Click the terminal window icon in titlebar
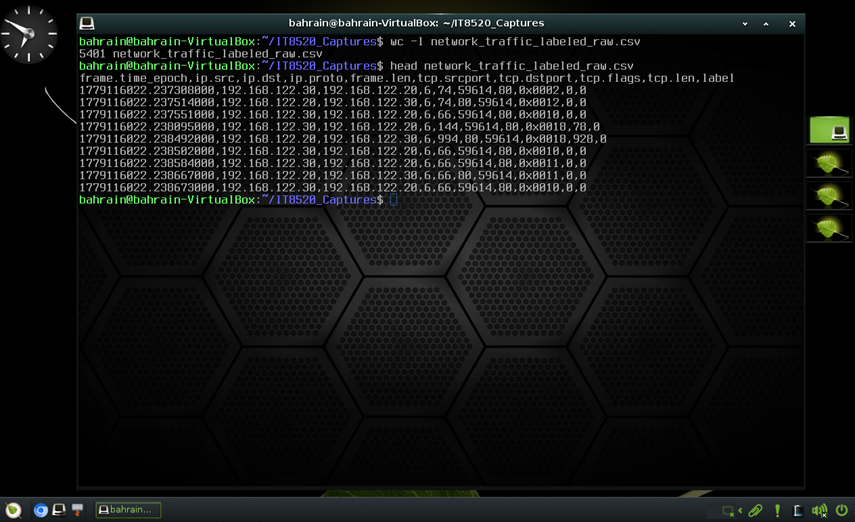The height and width of the screenshot is (522, 855). [x=87, y=23]
